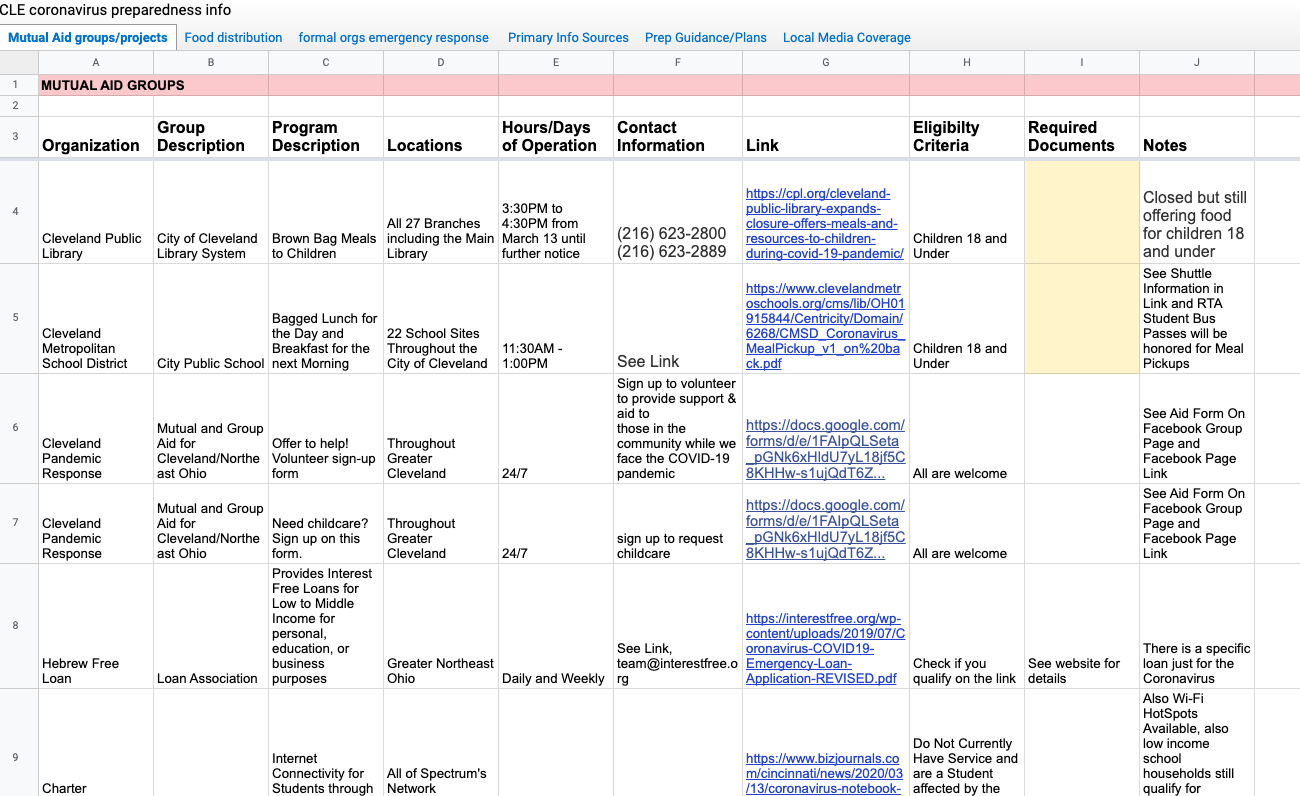Click the Locations header cell
The width and height of the screenshot is (1300, 796).
click(441, 137)
